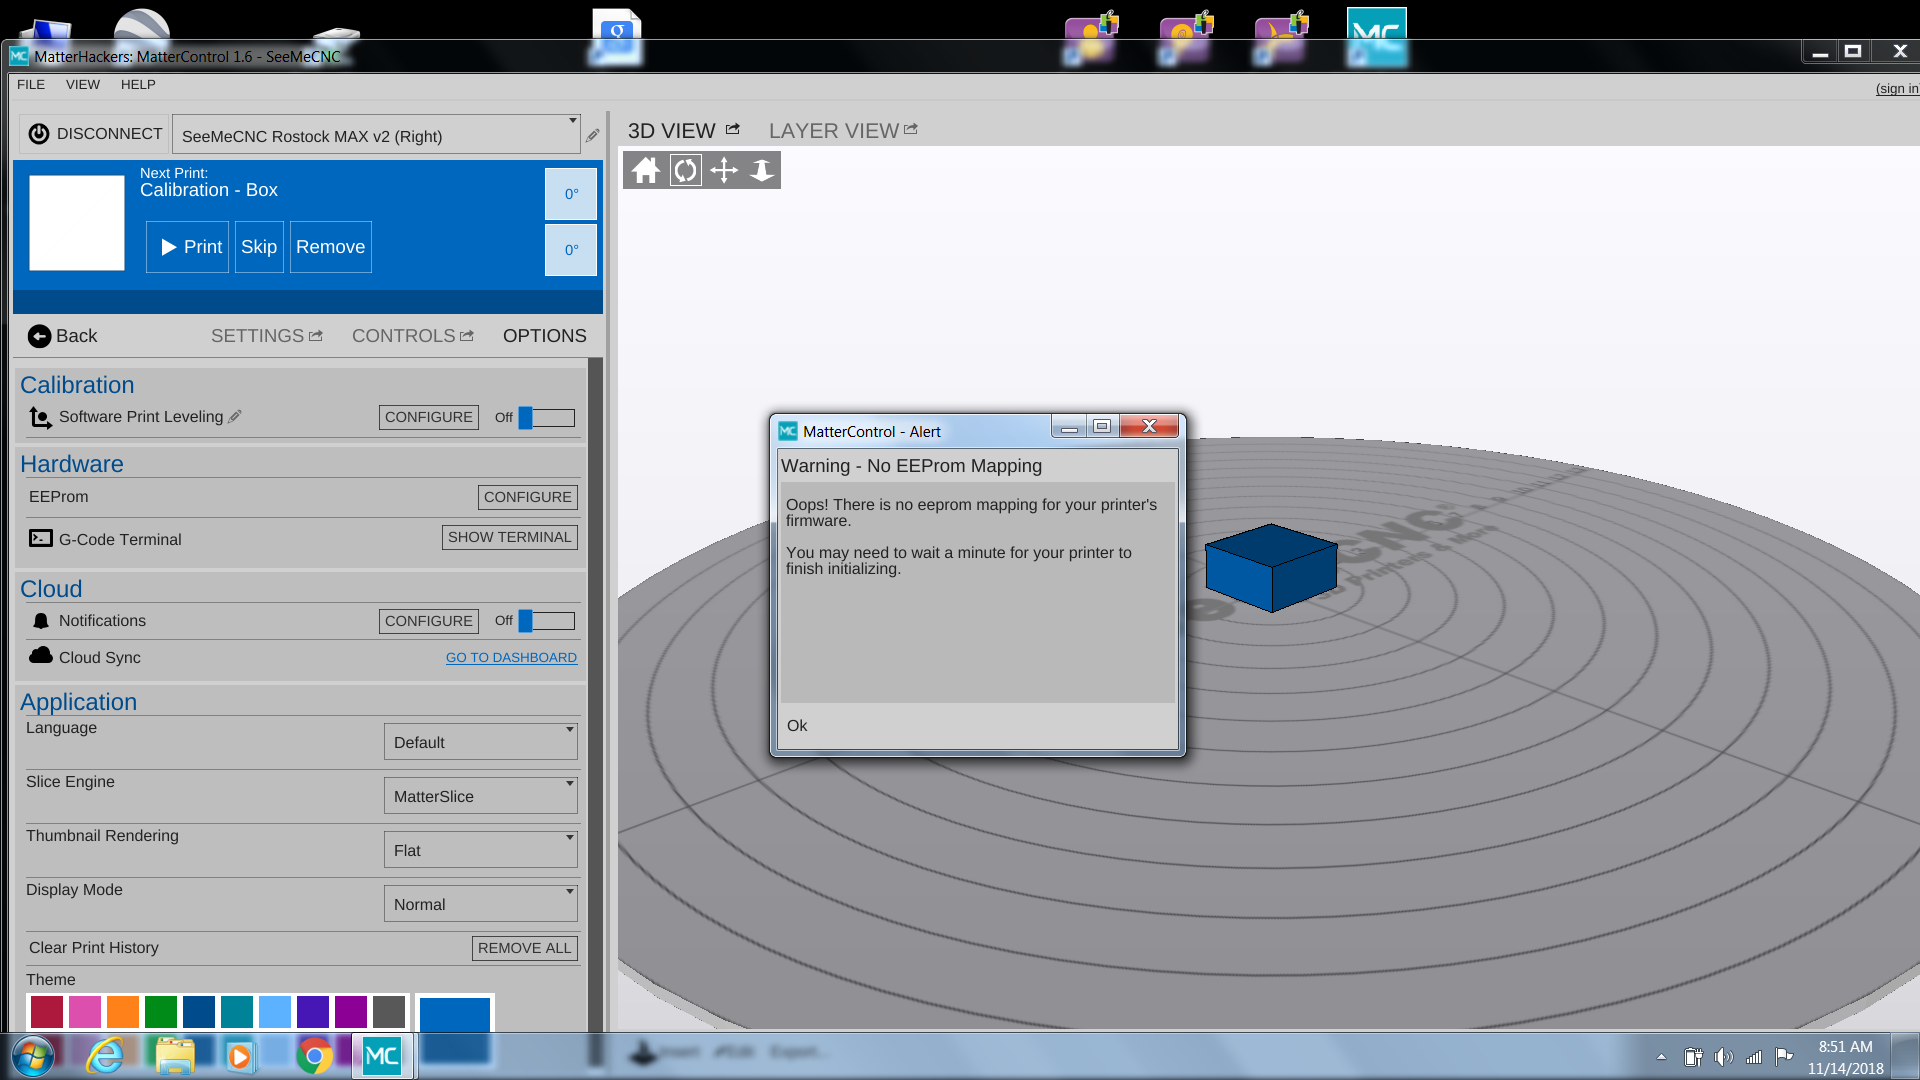The height and width of the screenshot is (1080, 1920).
Task: Expand the Slice Engine MatterSlice dropdown
Action: [x=480, y=796]
